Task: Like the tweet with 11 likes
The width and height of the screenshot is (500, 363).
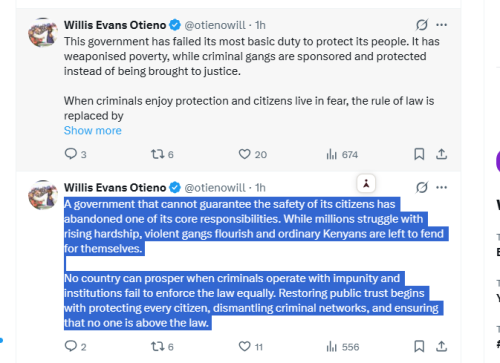Action: (x=251, y=347)
